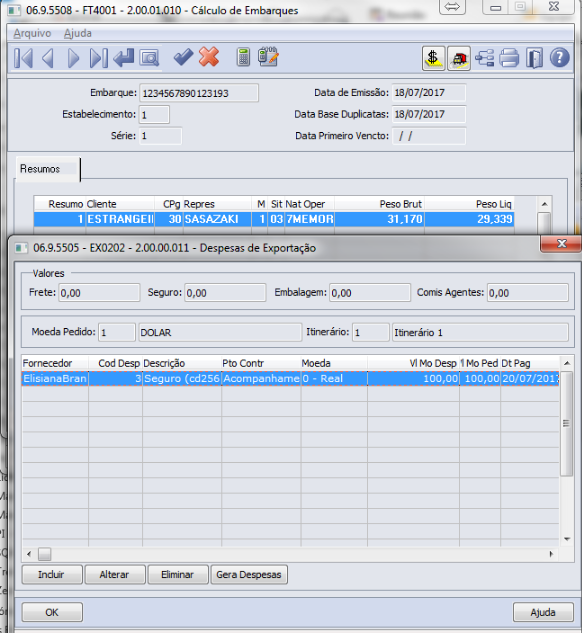Click the Dt Pag column header
The width and height of the screenshot is (582, 633).
[x=530, y=363]
